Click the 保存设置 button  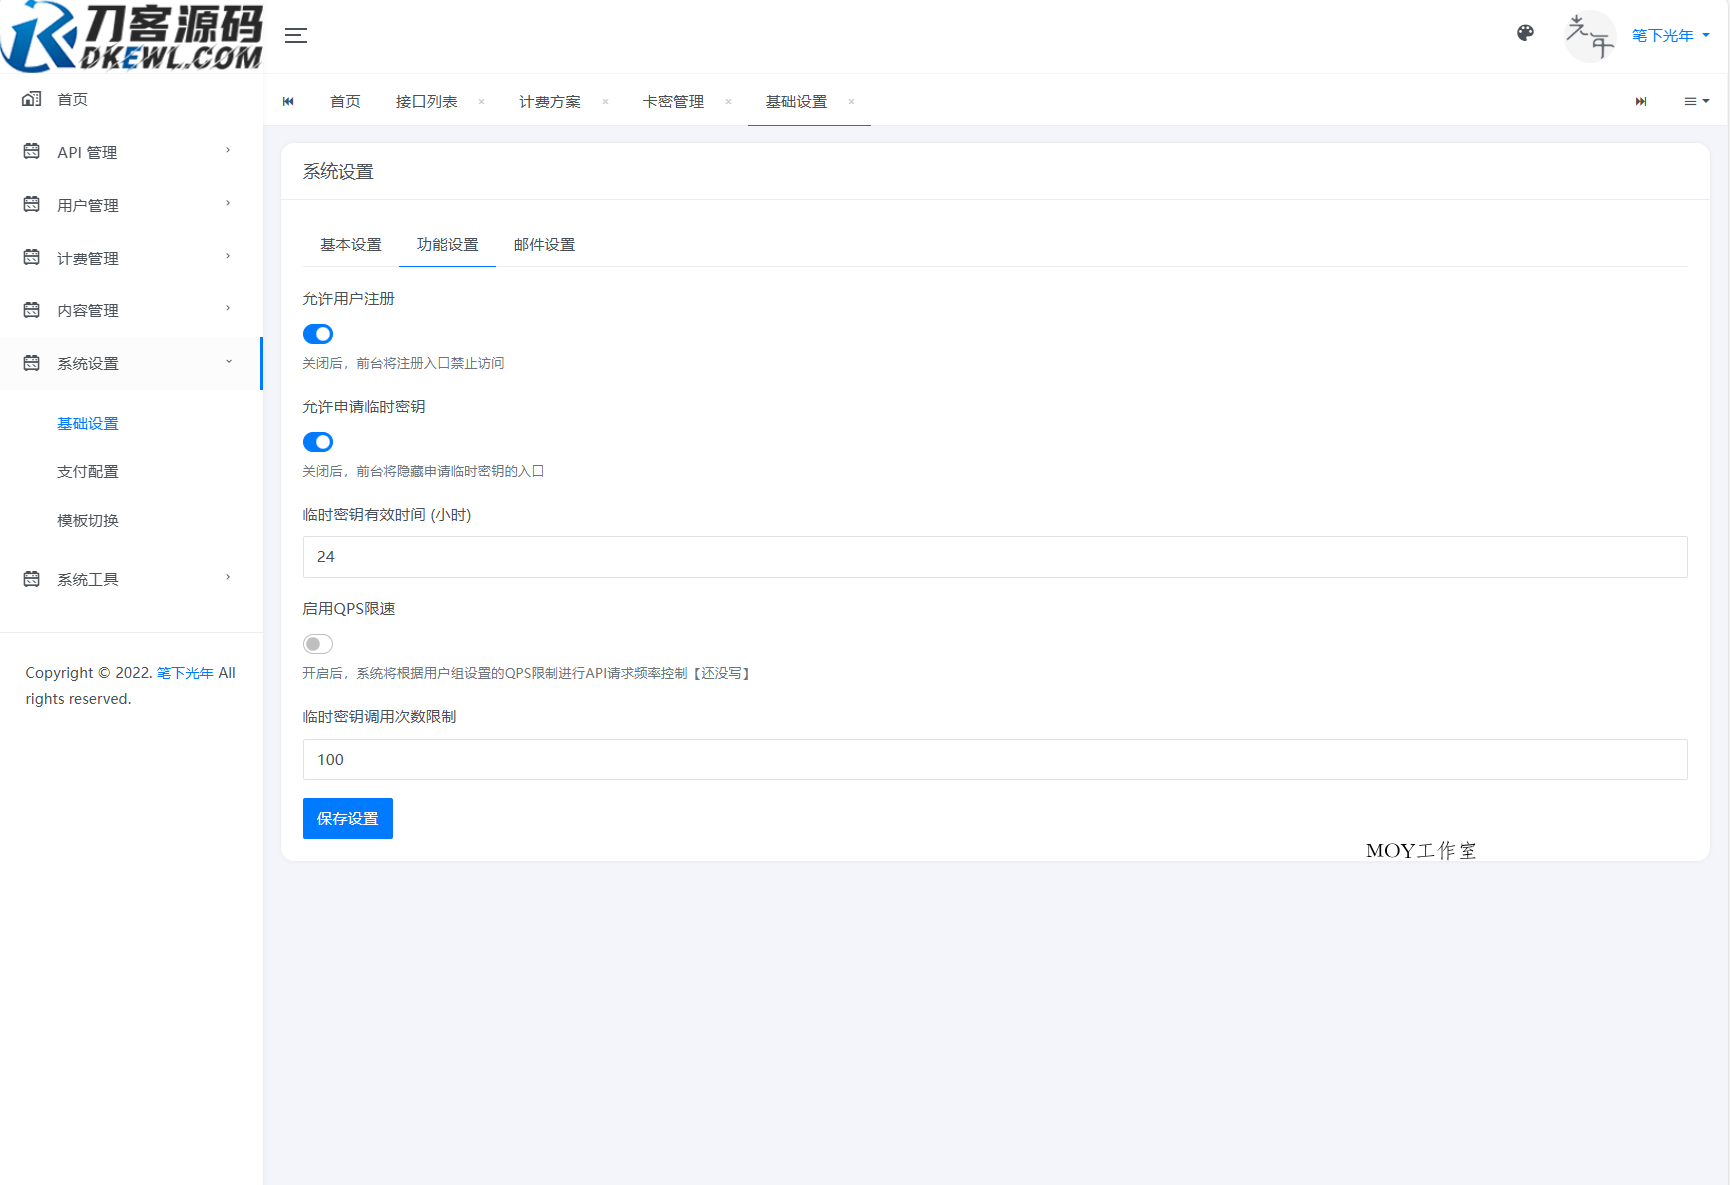pyautogui.click(x=347, y=818)
